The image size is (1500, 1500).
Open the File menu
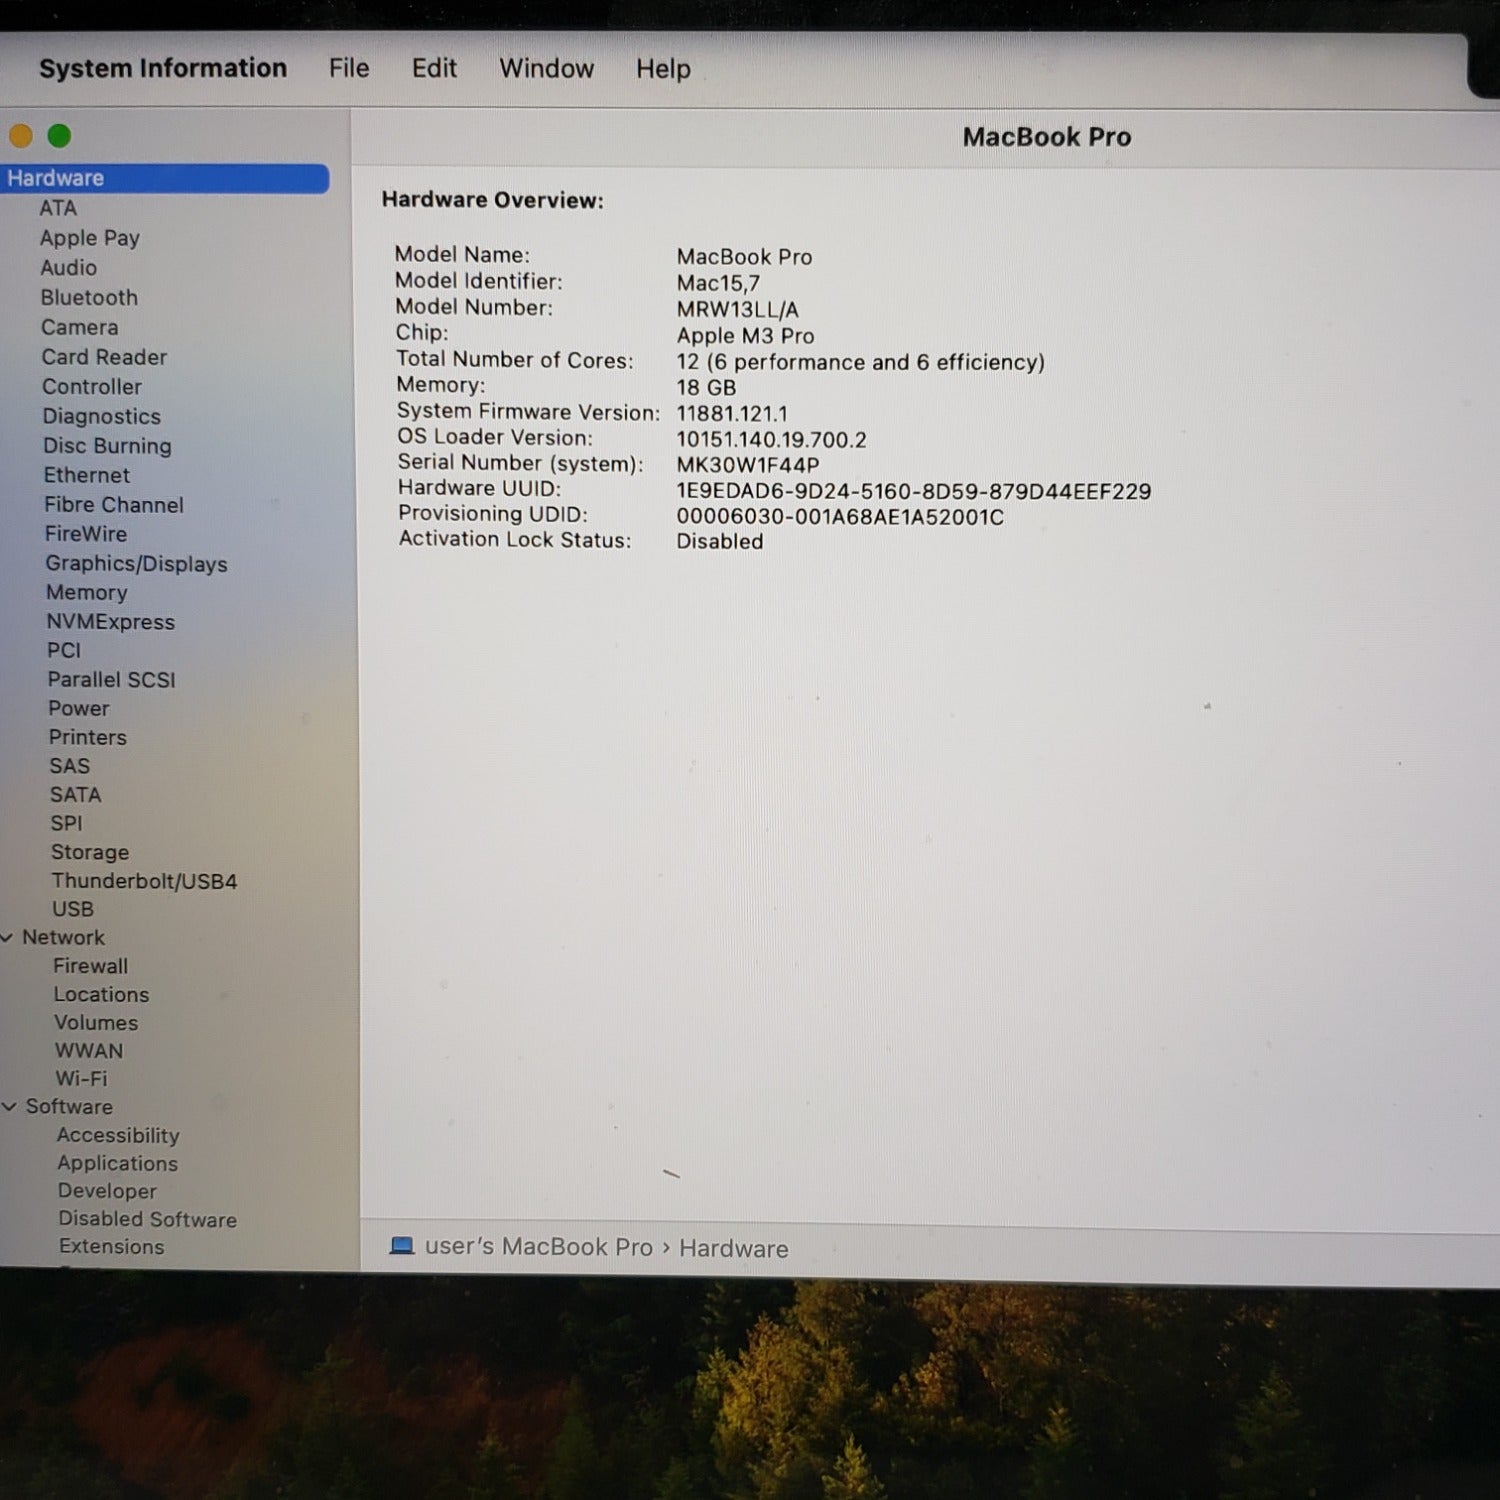click(x=349, y=68)
